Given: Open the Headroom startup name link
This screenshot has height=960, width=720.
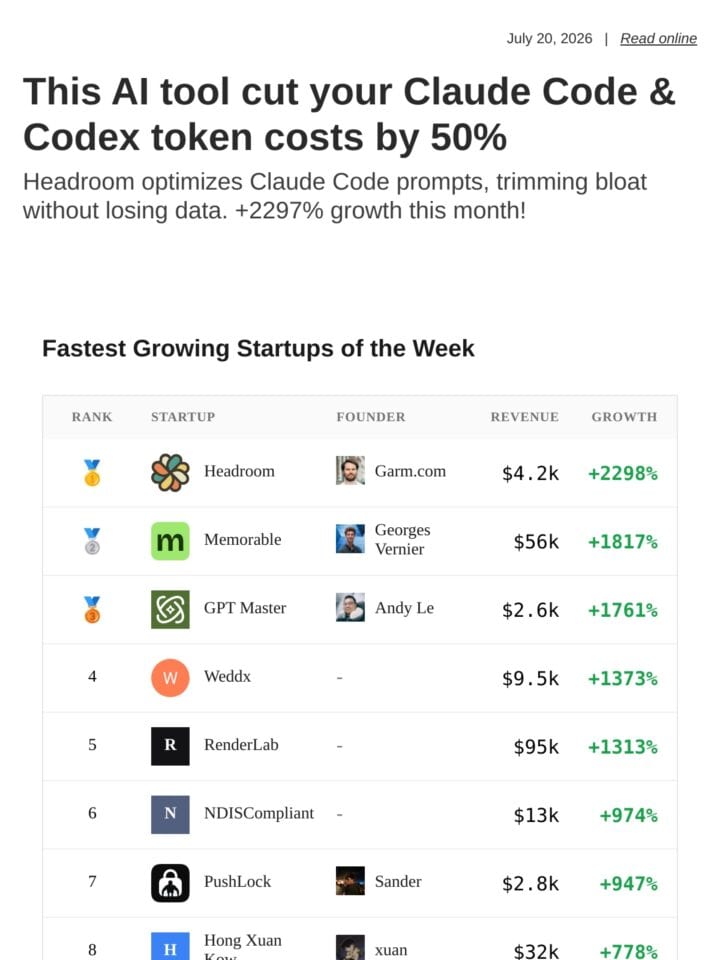Looking at the screenshot, I should pos(239,471).
